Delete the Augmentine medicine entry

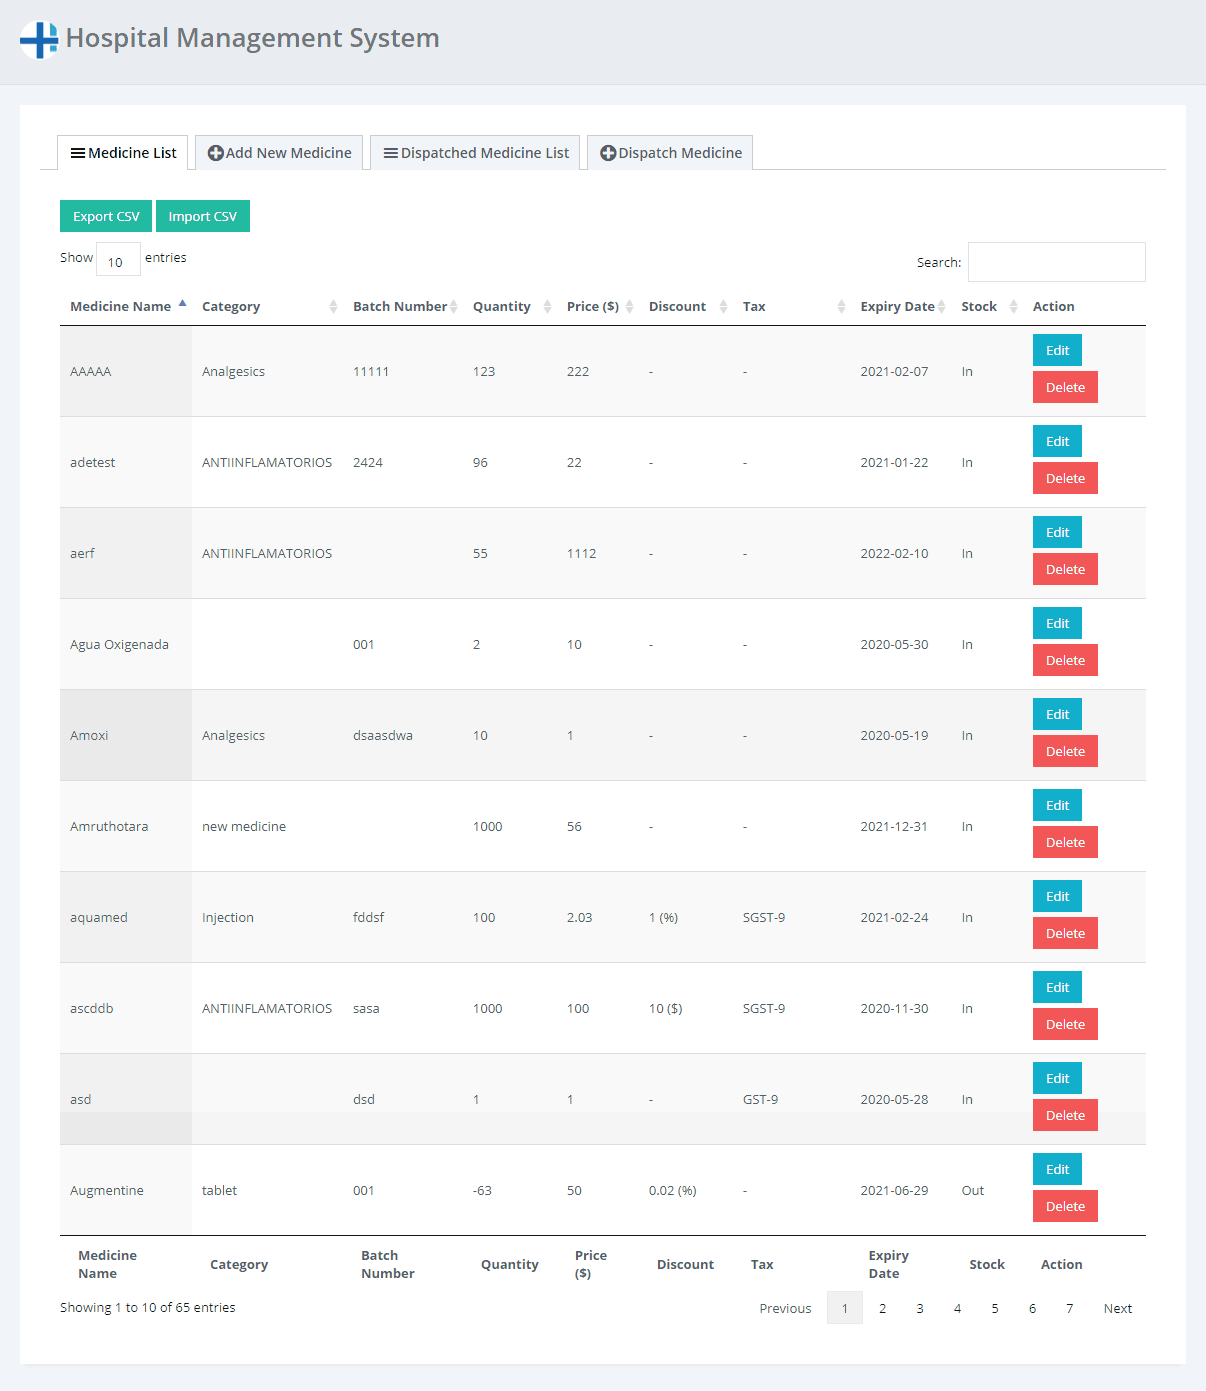pos(1065,1207)
